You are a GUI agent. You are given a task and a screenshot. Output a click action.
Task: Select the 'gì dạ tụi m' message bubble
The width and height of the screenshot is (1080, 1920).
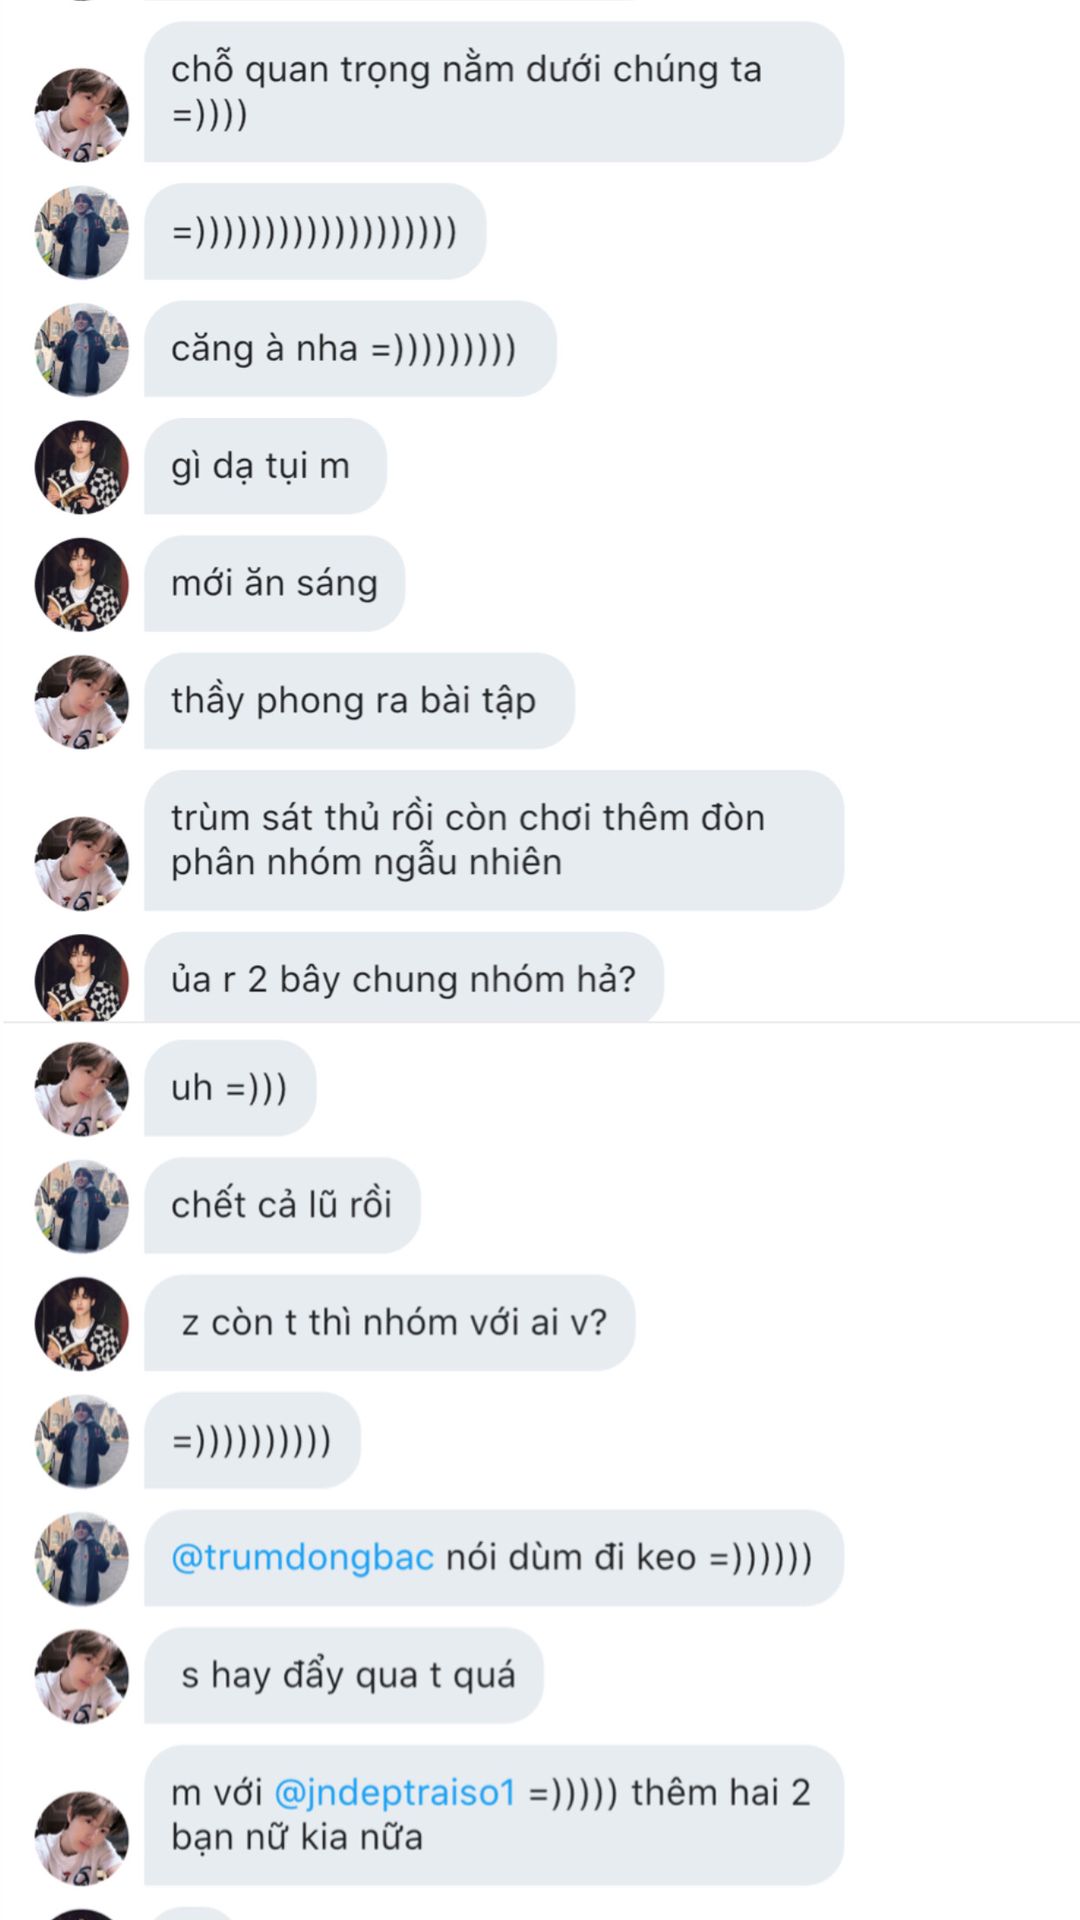click(265, 466)
